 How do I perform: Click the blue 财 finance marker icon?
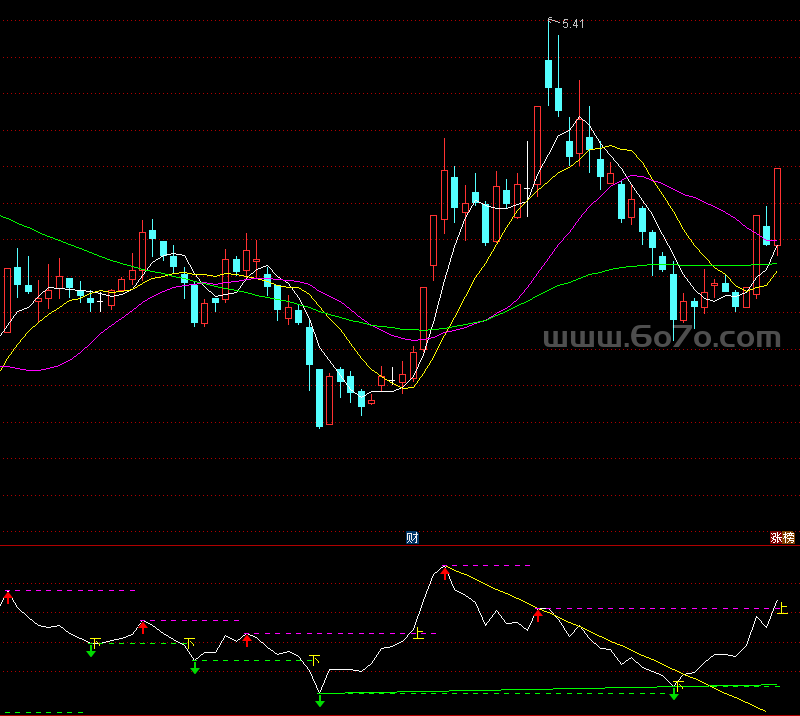point(412,537)
